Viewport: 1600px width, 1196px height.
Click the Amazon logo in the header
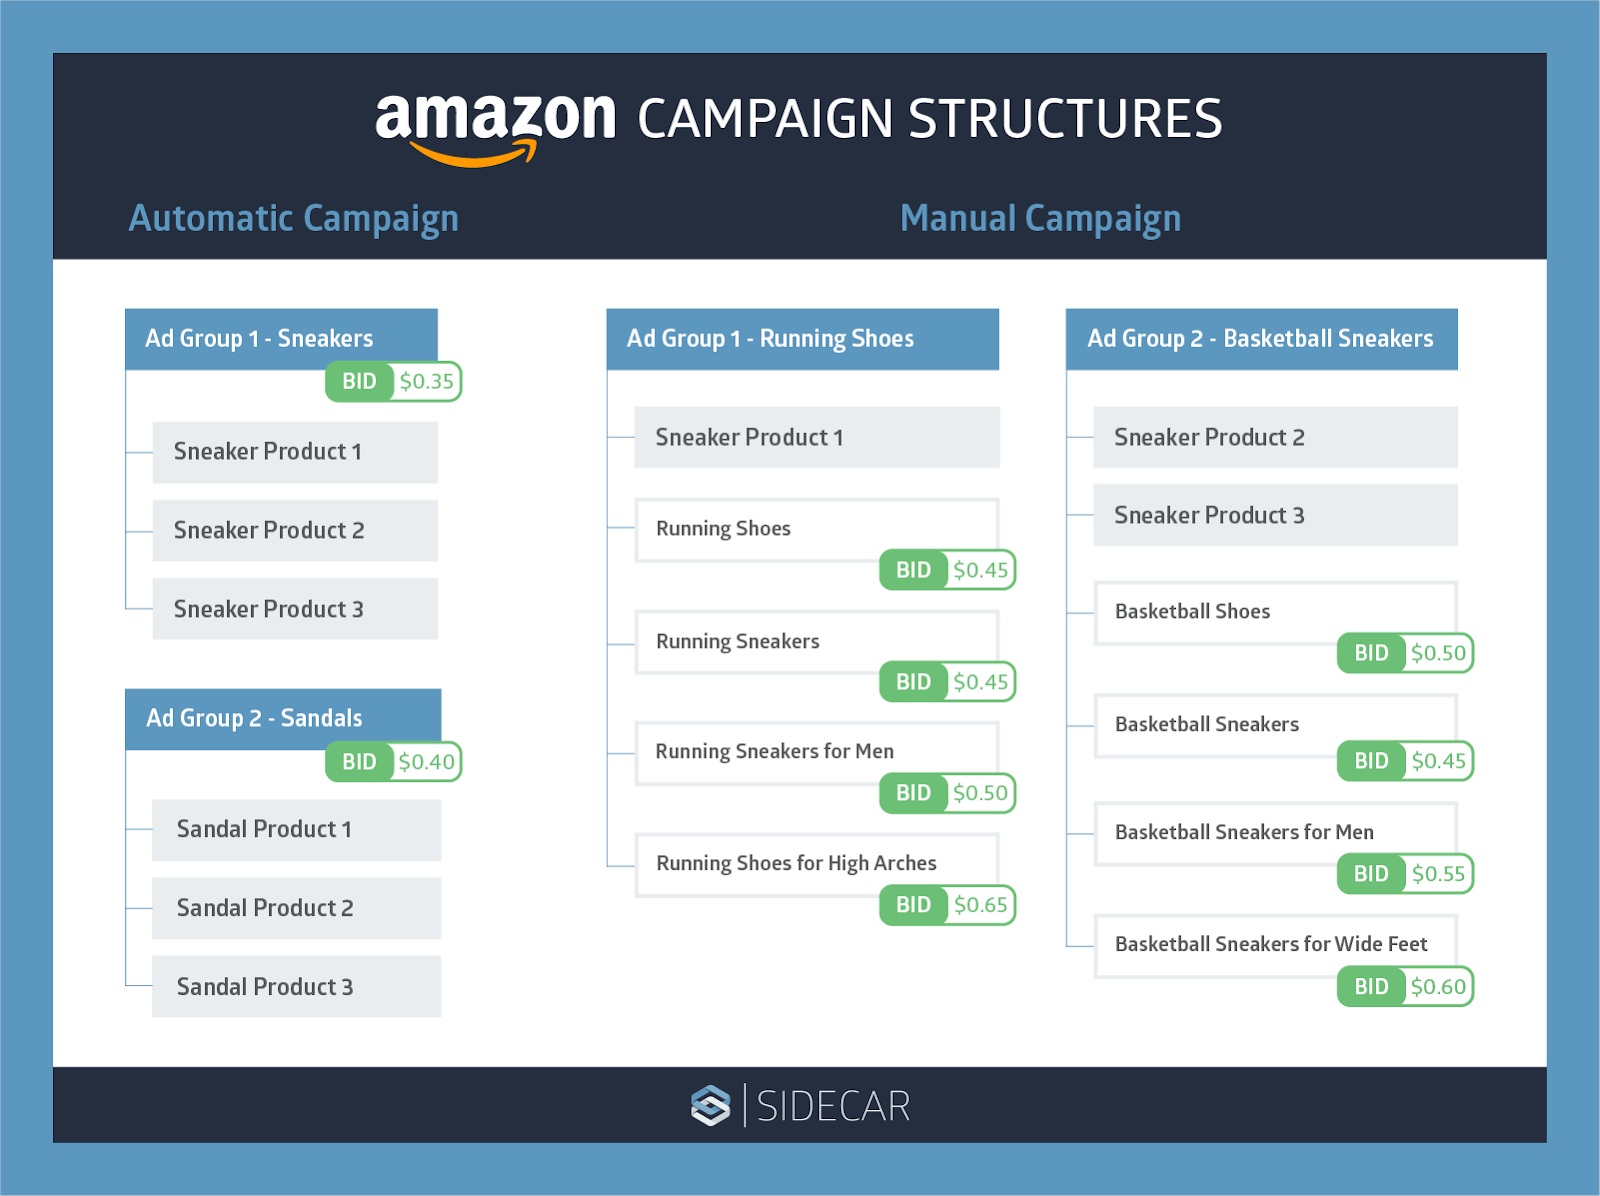496,128
